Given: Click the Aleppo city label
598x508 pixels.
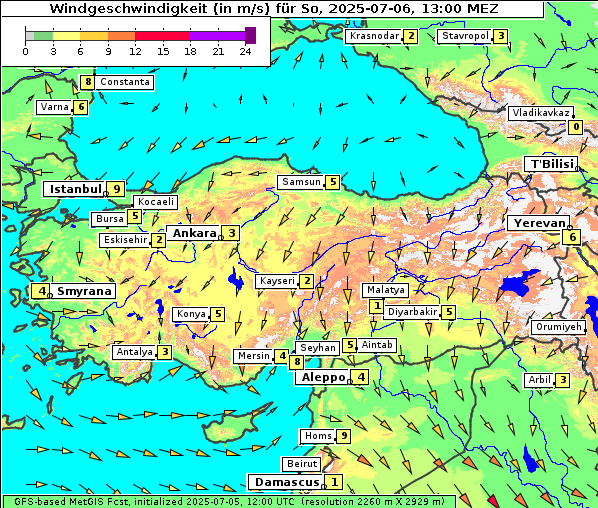Looking at the screenshot, I should point(324,377).
